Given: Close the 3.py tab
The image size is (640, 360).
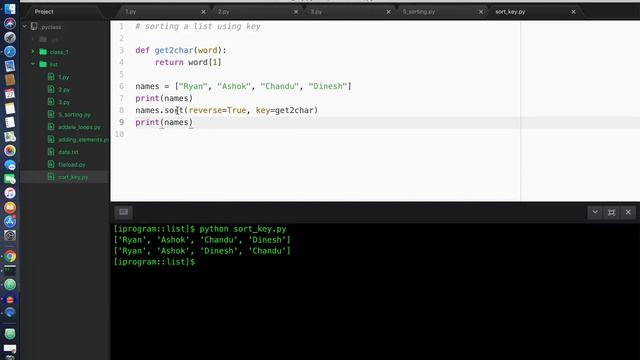Looking at the screenshot, I should 388,12.
